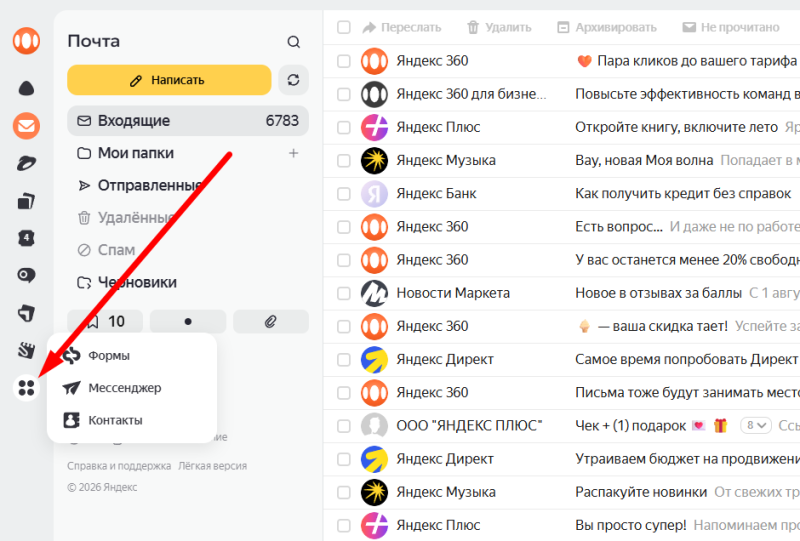Open Мессенджер from the services popup
800x541 pixels.
(132, 388)
